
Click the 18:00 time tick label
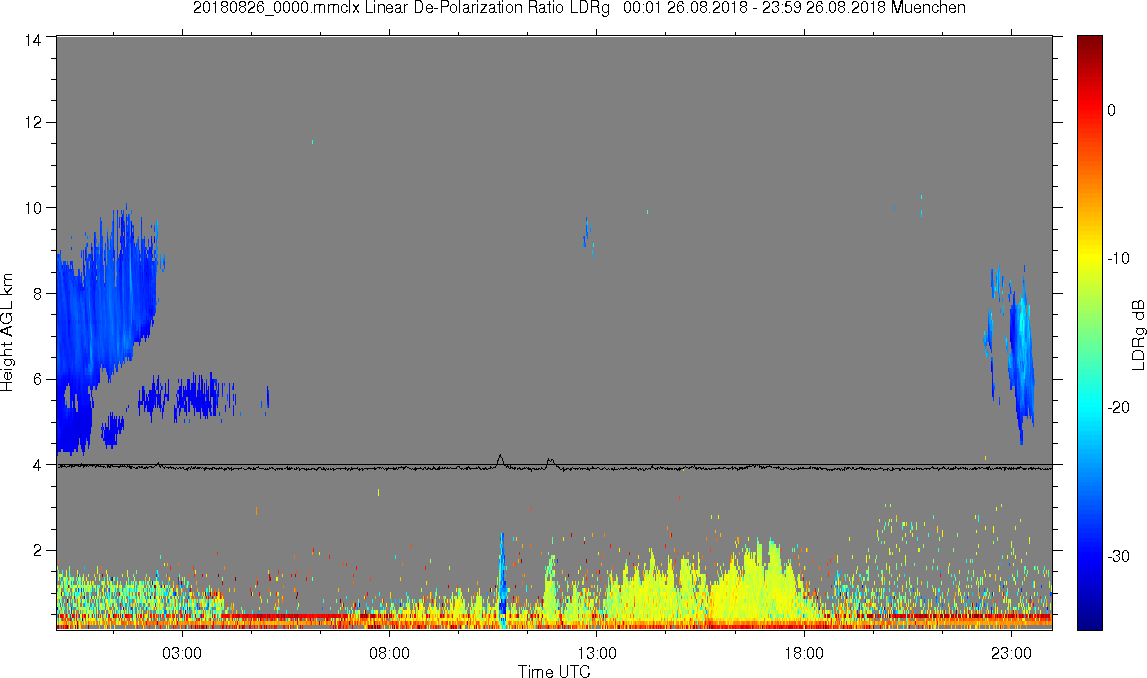pyautogui.click(x=804, y=653)
